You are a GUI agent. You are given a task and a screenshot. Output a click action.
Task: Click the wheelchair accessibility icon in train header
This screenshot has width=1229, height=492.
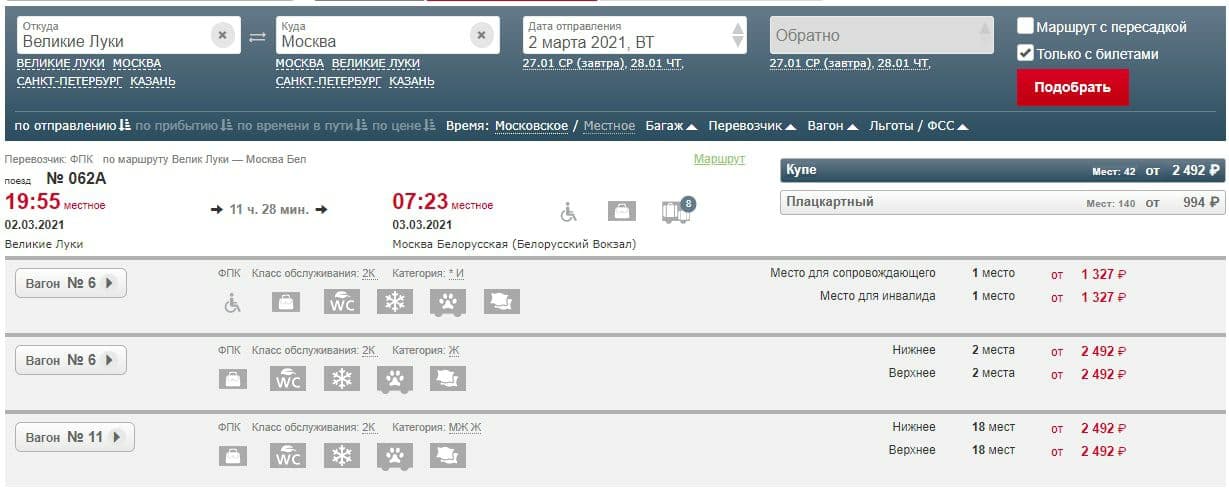coord(568,212)
